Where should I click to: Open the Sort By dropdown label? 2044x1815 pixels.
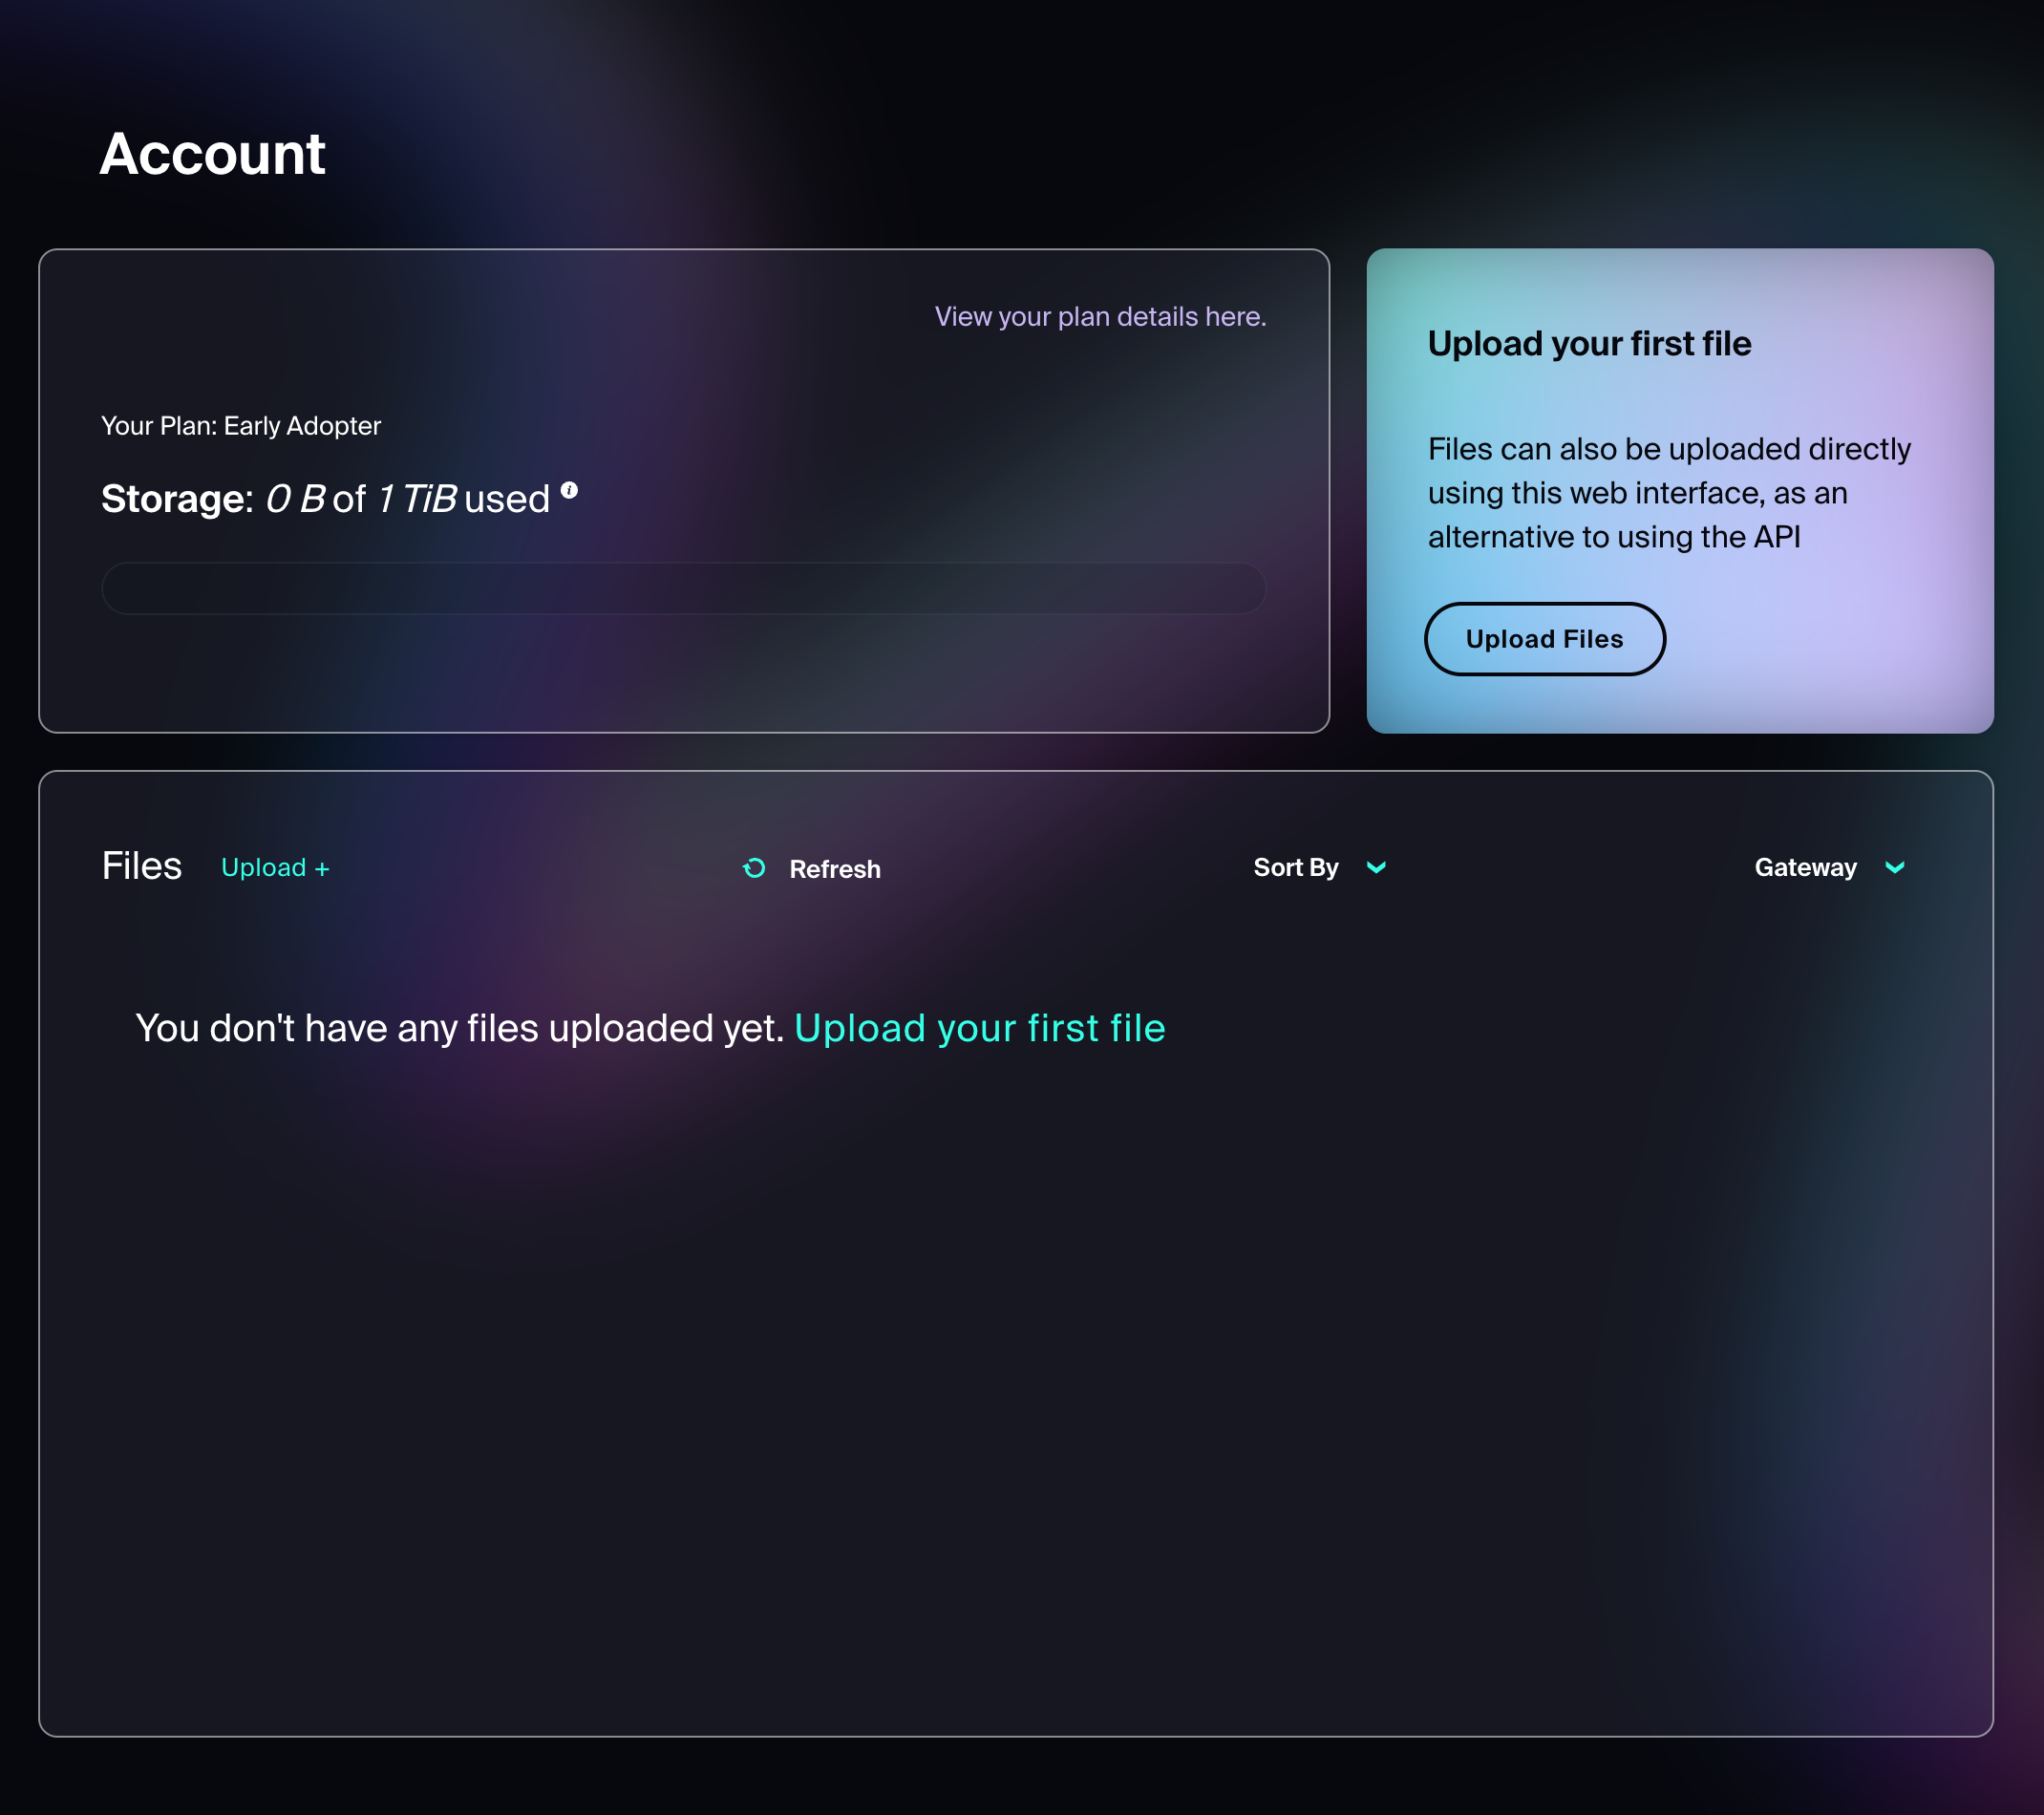coord(1295,867)
